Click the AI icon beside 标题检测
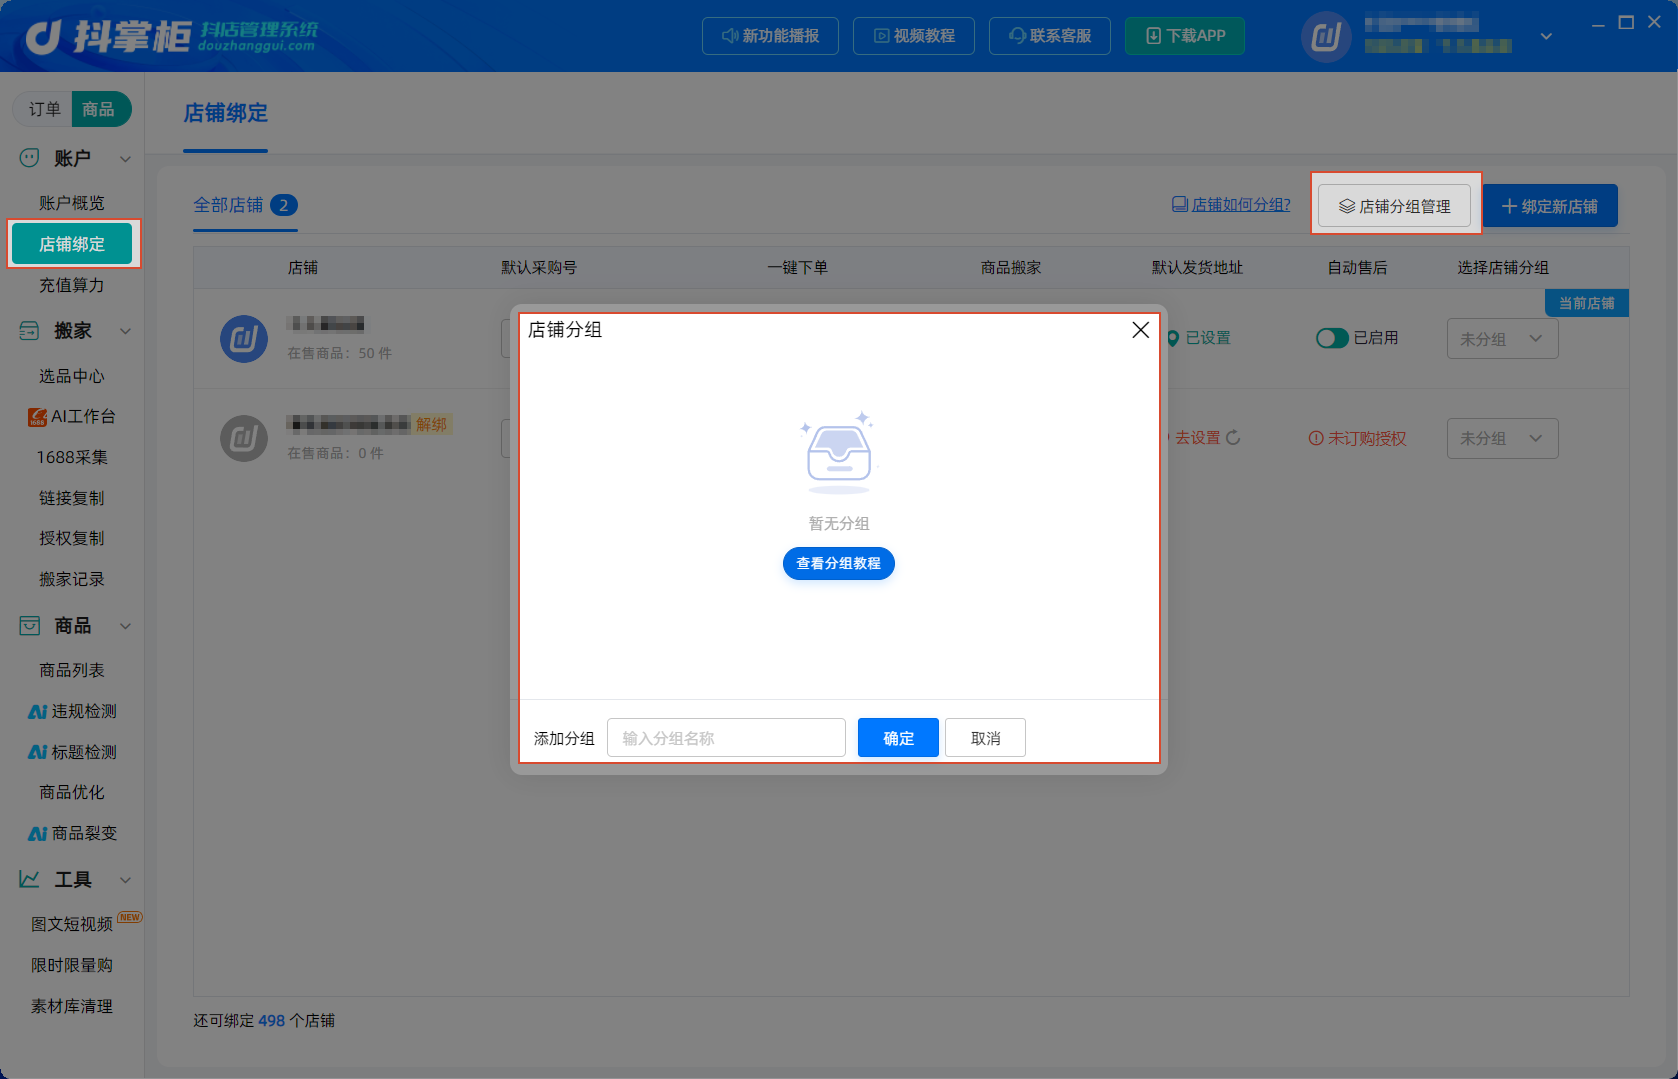The height and width of the screenshot is (1079, 1678). pyautogui.click(x=38, y=752)
